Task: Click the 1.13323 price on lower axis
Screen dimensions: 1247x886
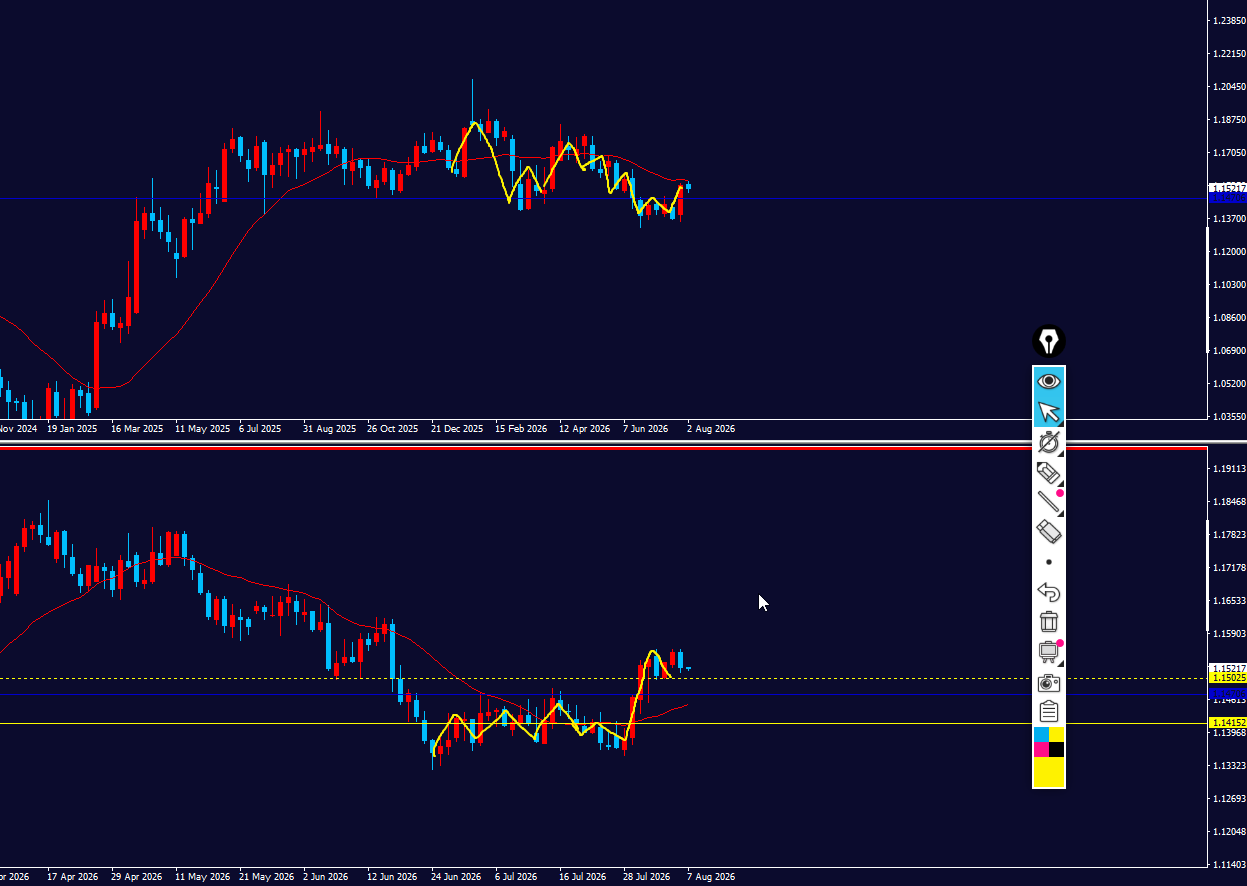Action: click(x=1228, y=766)
